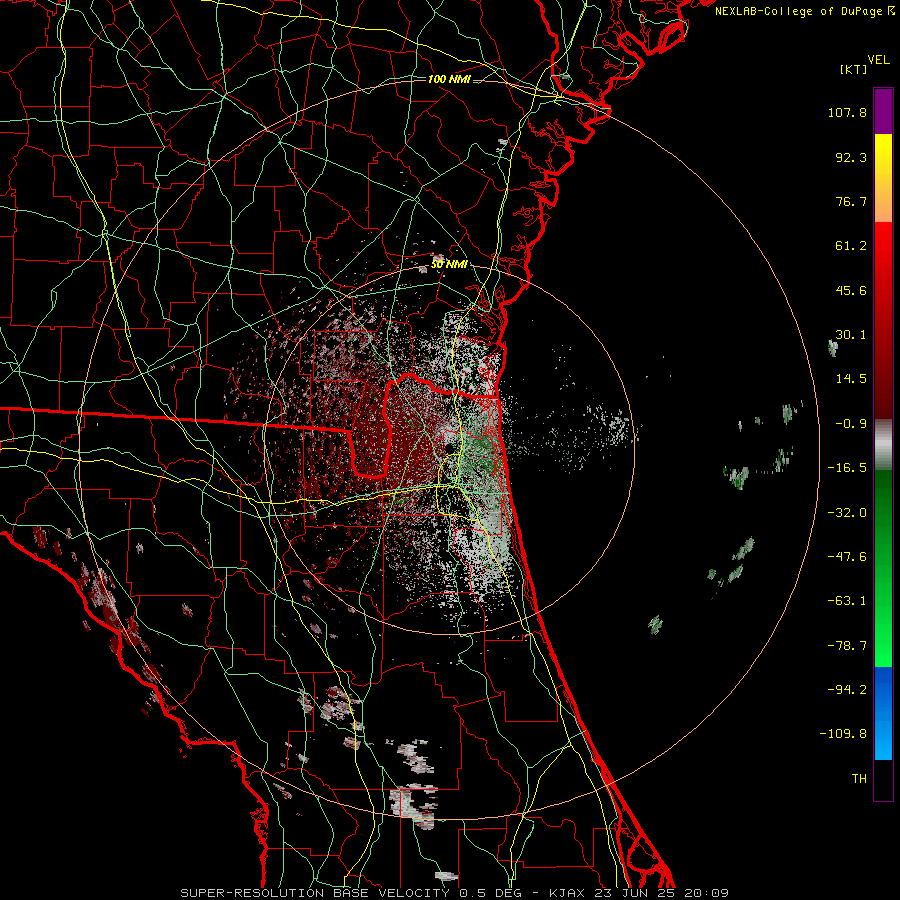Click the TH threshold legend label
Screen dimensions: 900x900
859,779
